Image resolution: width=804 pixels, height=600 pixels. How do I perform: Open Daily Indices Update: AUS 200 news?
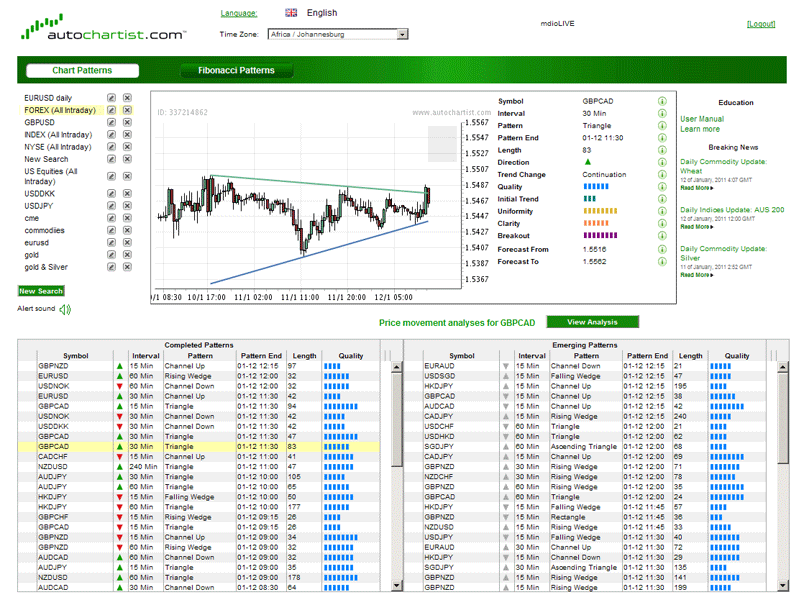pyautogui.click(x=732, y=210)
